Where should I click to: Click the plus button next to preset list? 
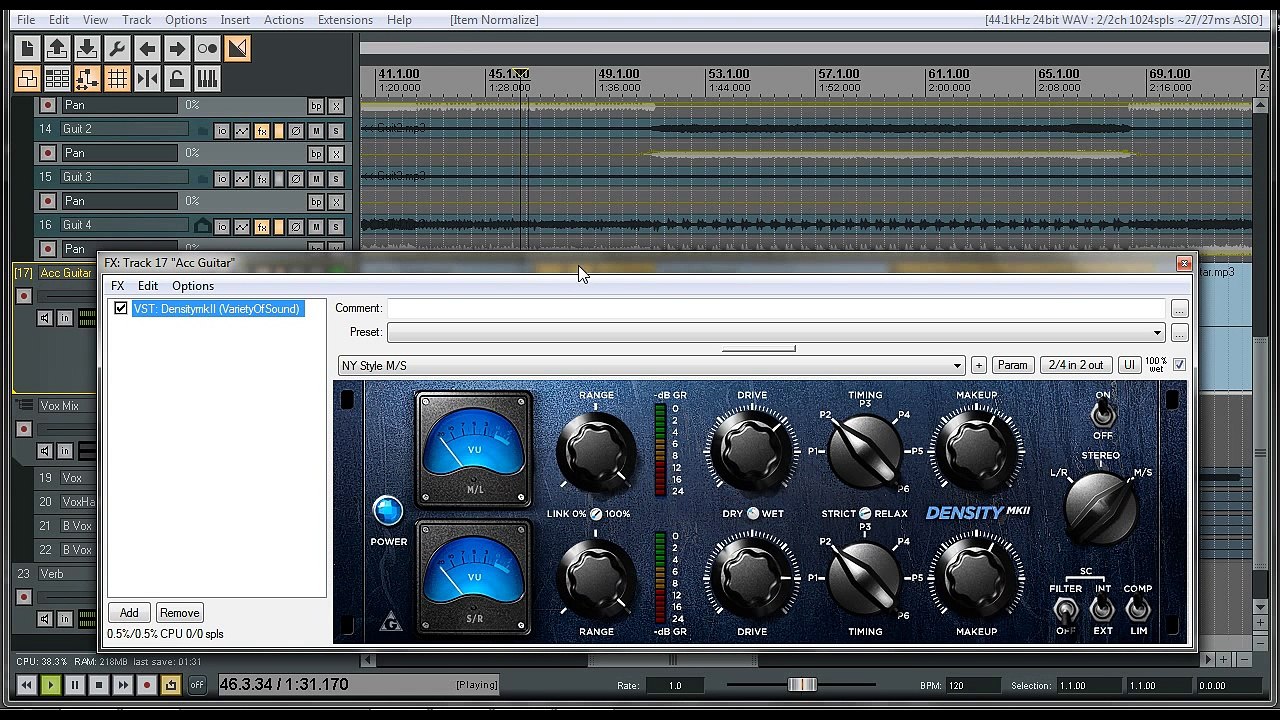click(978, 366)
